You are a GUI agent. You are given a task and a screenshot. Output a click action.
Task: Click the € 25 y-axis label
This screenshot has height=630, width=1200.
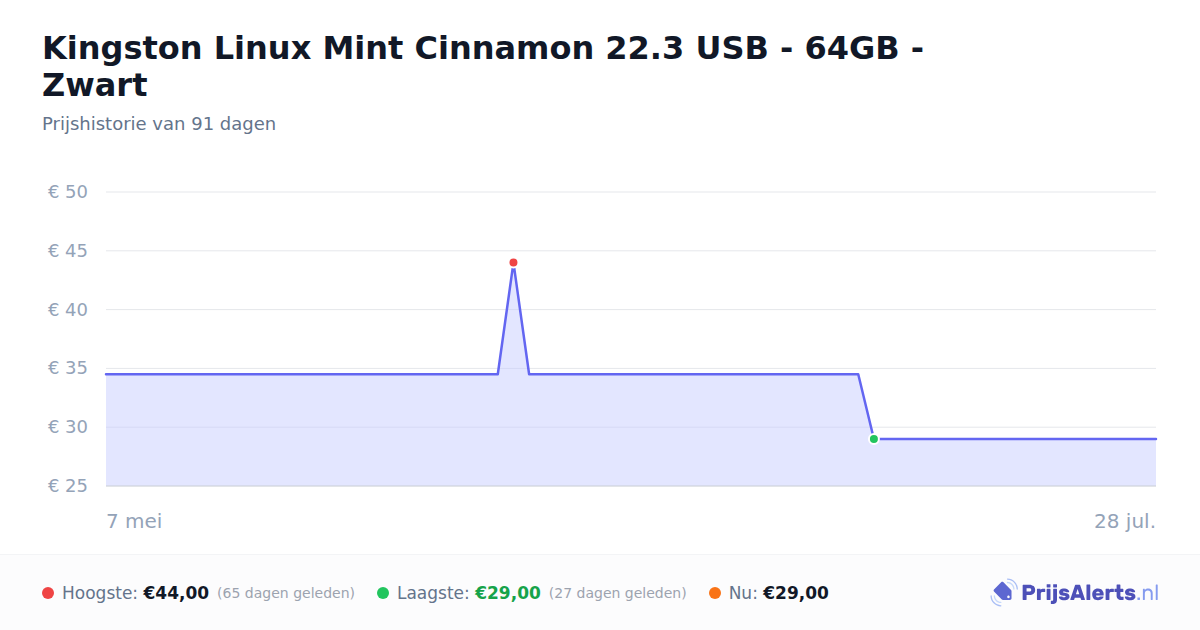click(x=68, y=486)
